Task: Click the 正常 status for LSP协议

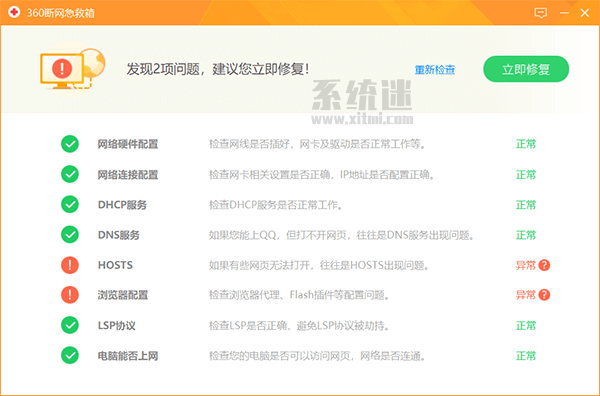Action: 526,326
